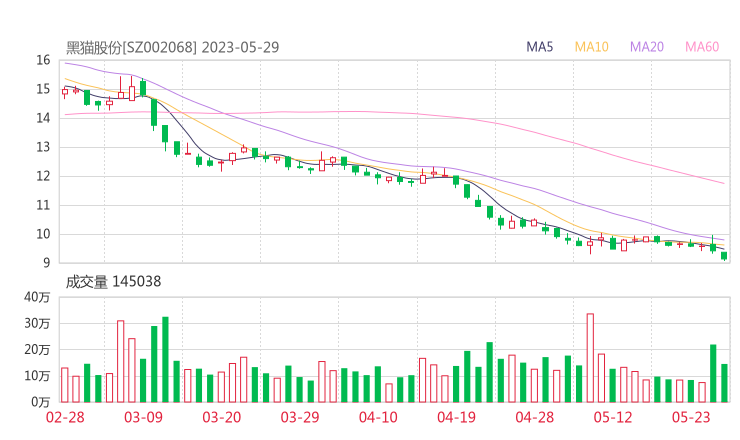740x440 pixels.
Task: Click the 04-10 date axis label
Action: [x=378, y=417]
